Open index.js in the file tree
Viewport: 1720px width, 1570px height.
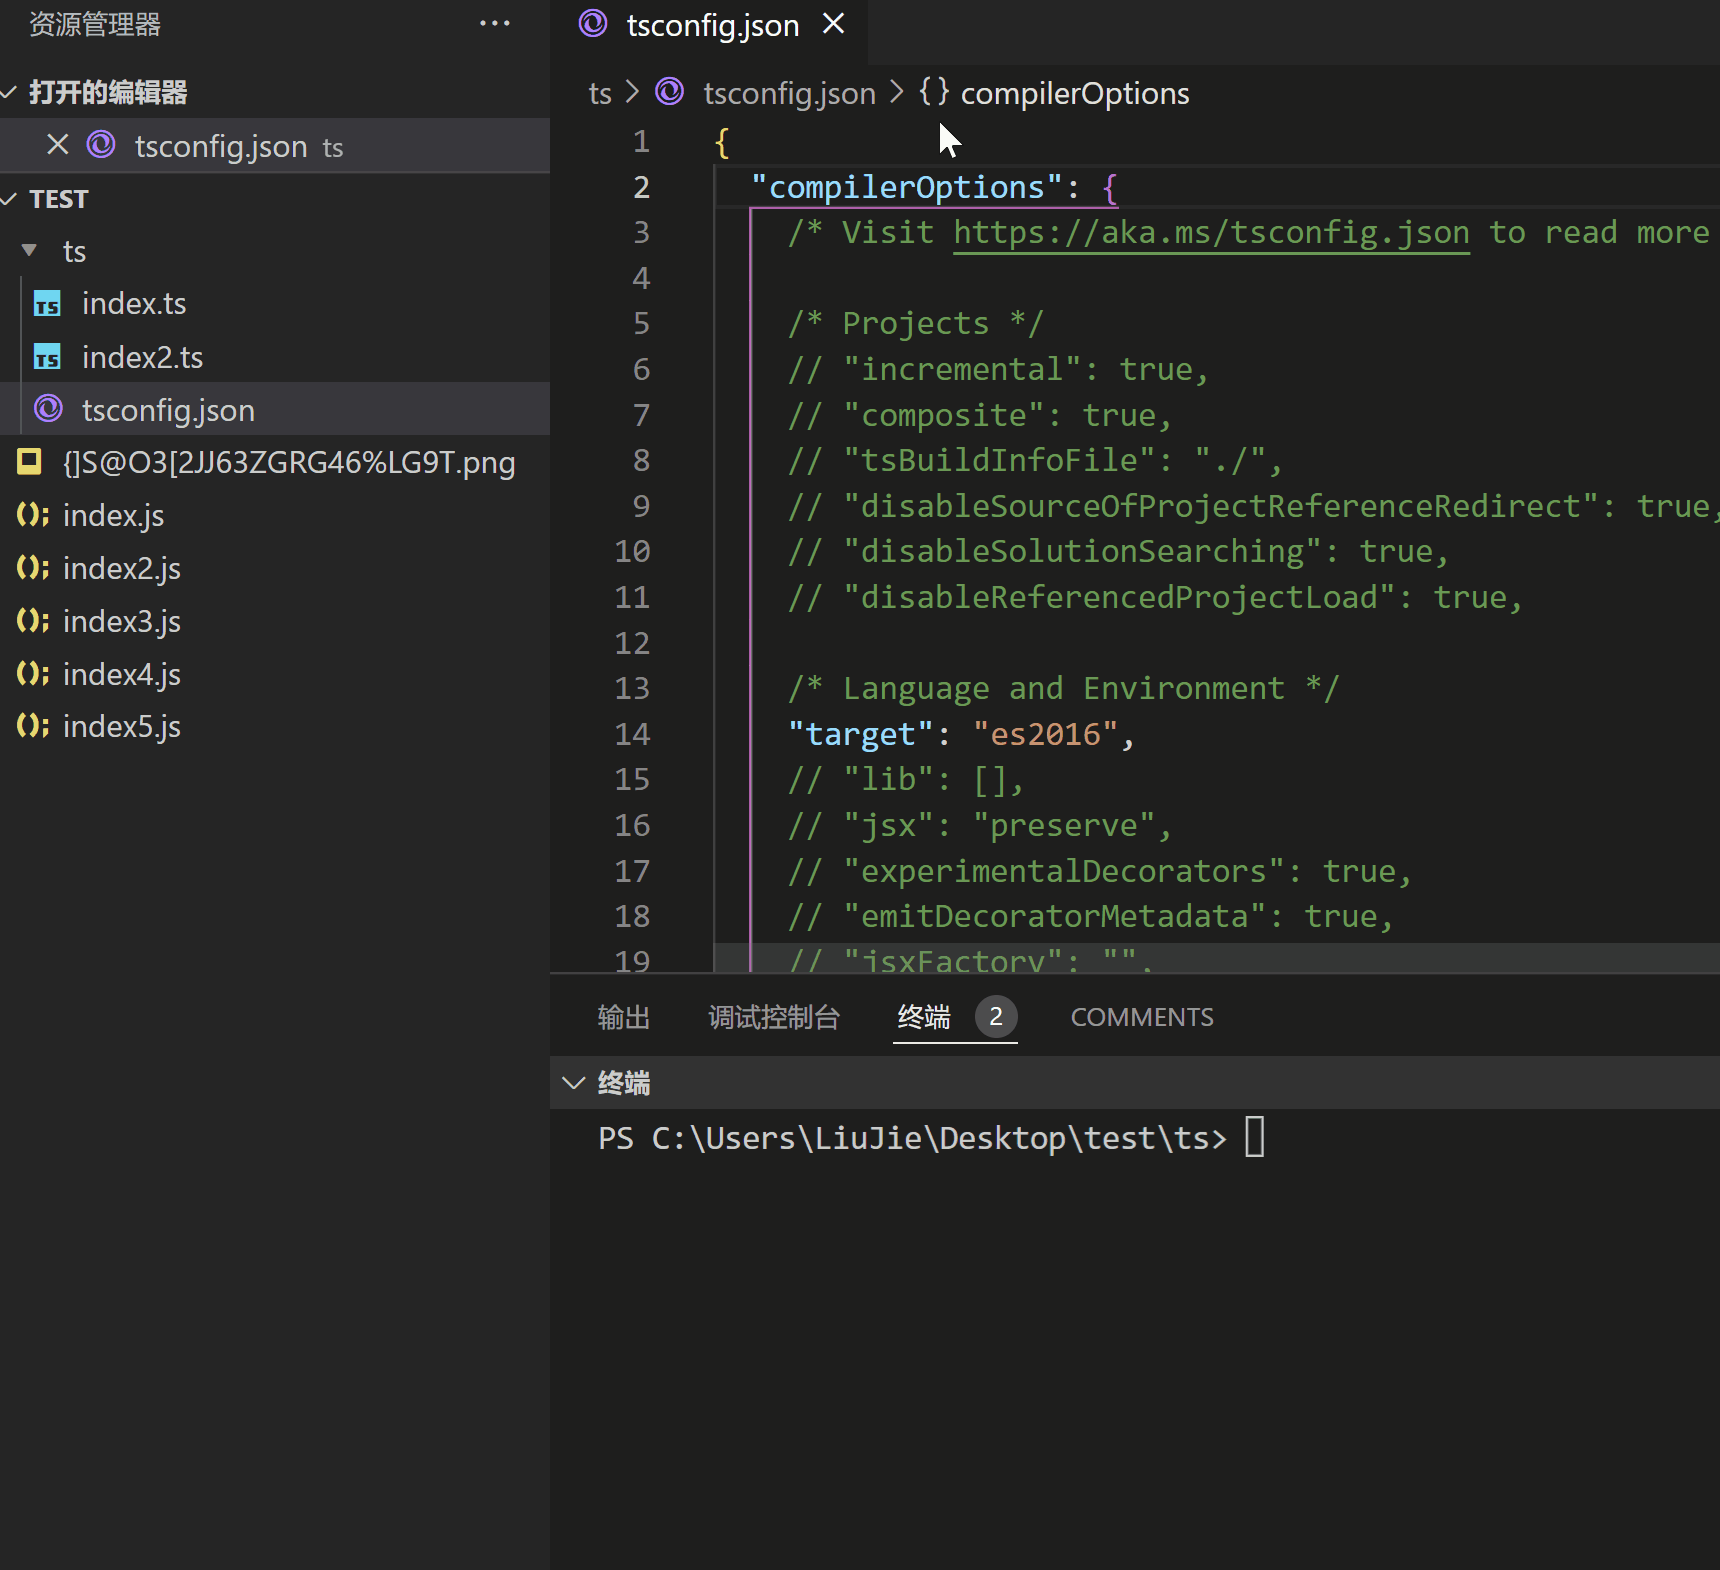pos(275,515)
